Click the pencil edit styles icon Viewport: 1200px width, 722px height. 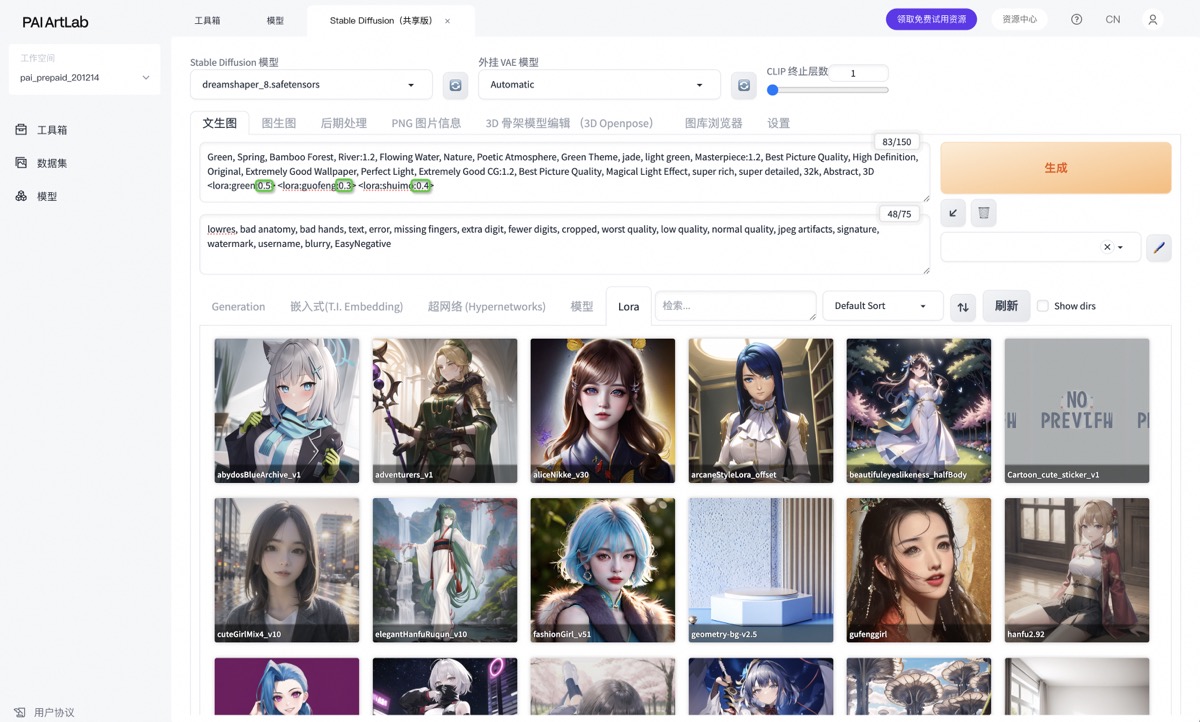tap(1159, 247)
